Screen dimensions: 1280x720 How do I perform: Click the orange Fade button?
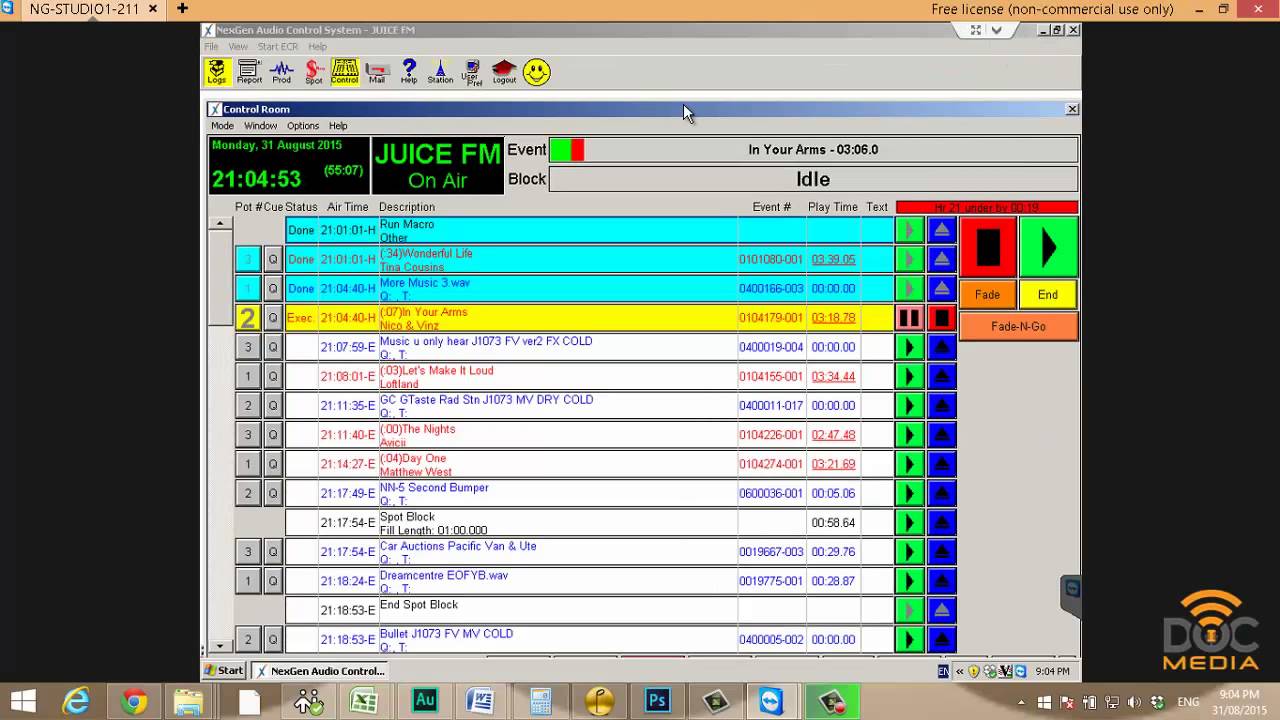point(988,295)
